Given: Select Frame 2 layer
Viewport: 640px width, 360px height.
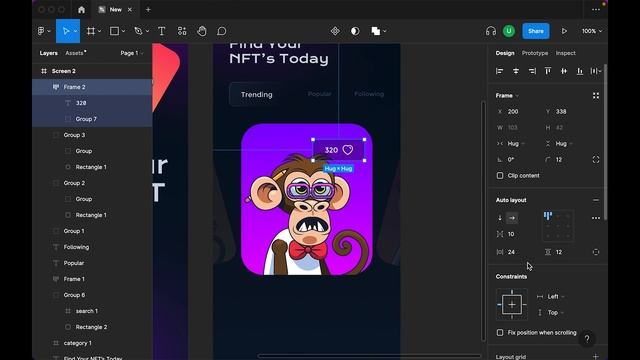Looking at the screenshot, I should pyautogui.click(x=92, y=87).
